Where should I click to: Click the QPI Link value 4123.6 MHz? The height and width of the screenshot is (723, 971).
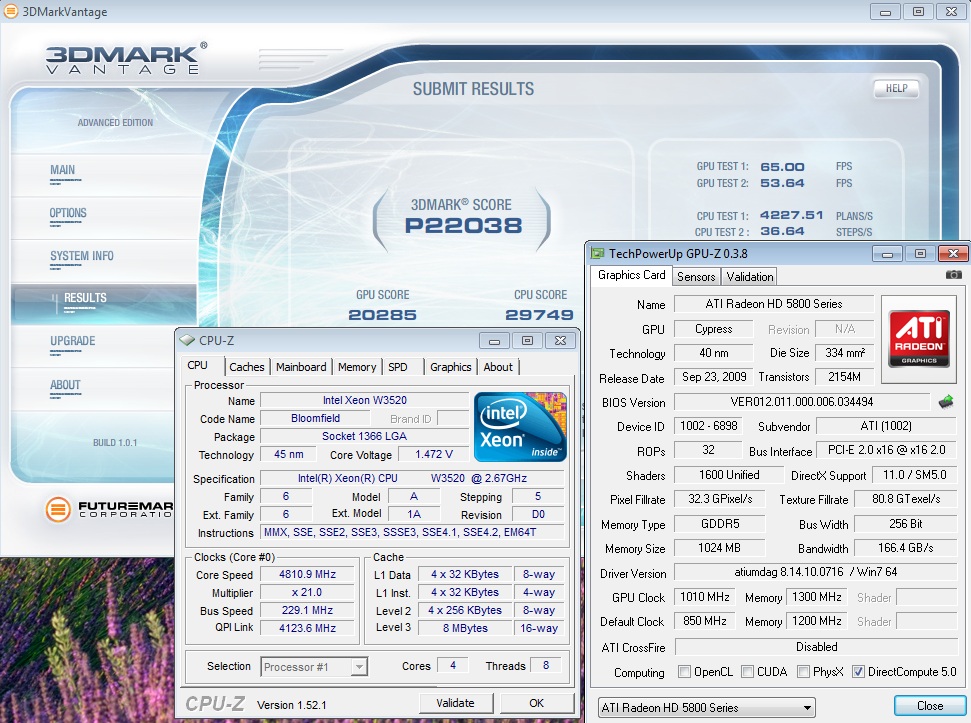(307, 628)
